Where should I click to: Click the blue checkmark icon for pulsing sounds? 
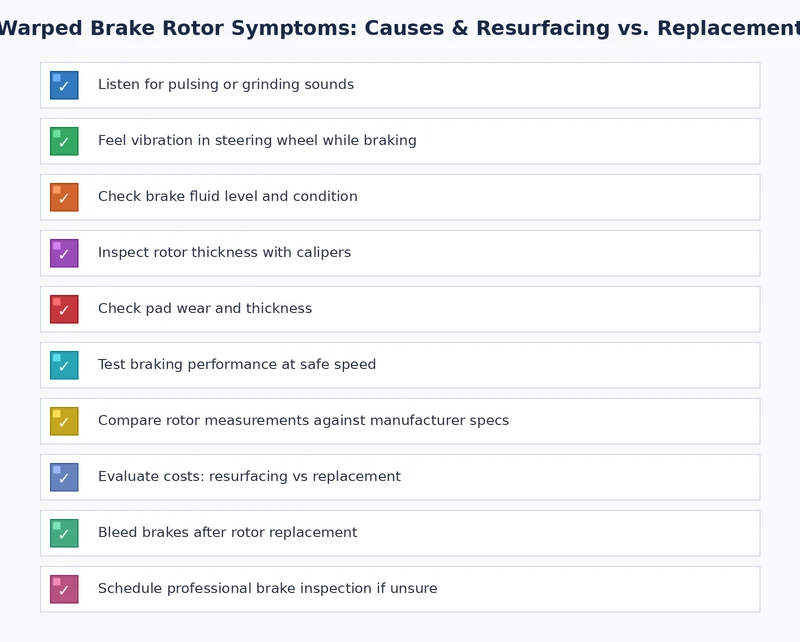[x=64, y=85]
